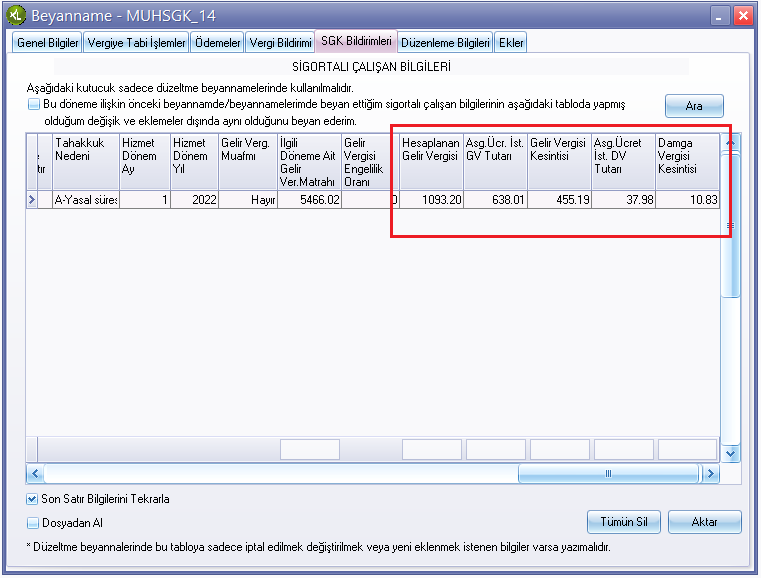Enable 'Bu döneme ilişkin önceki beyanname' checkbox

pyautogui.click(x=33, y=104)
